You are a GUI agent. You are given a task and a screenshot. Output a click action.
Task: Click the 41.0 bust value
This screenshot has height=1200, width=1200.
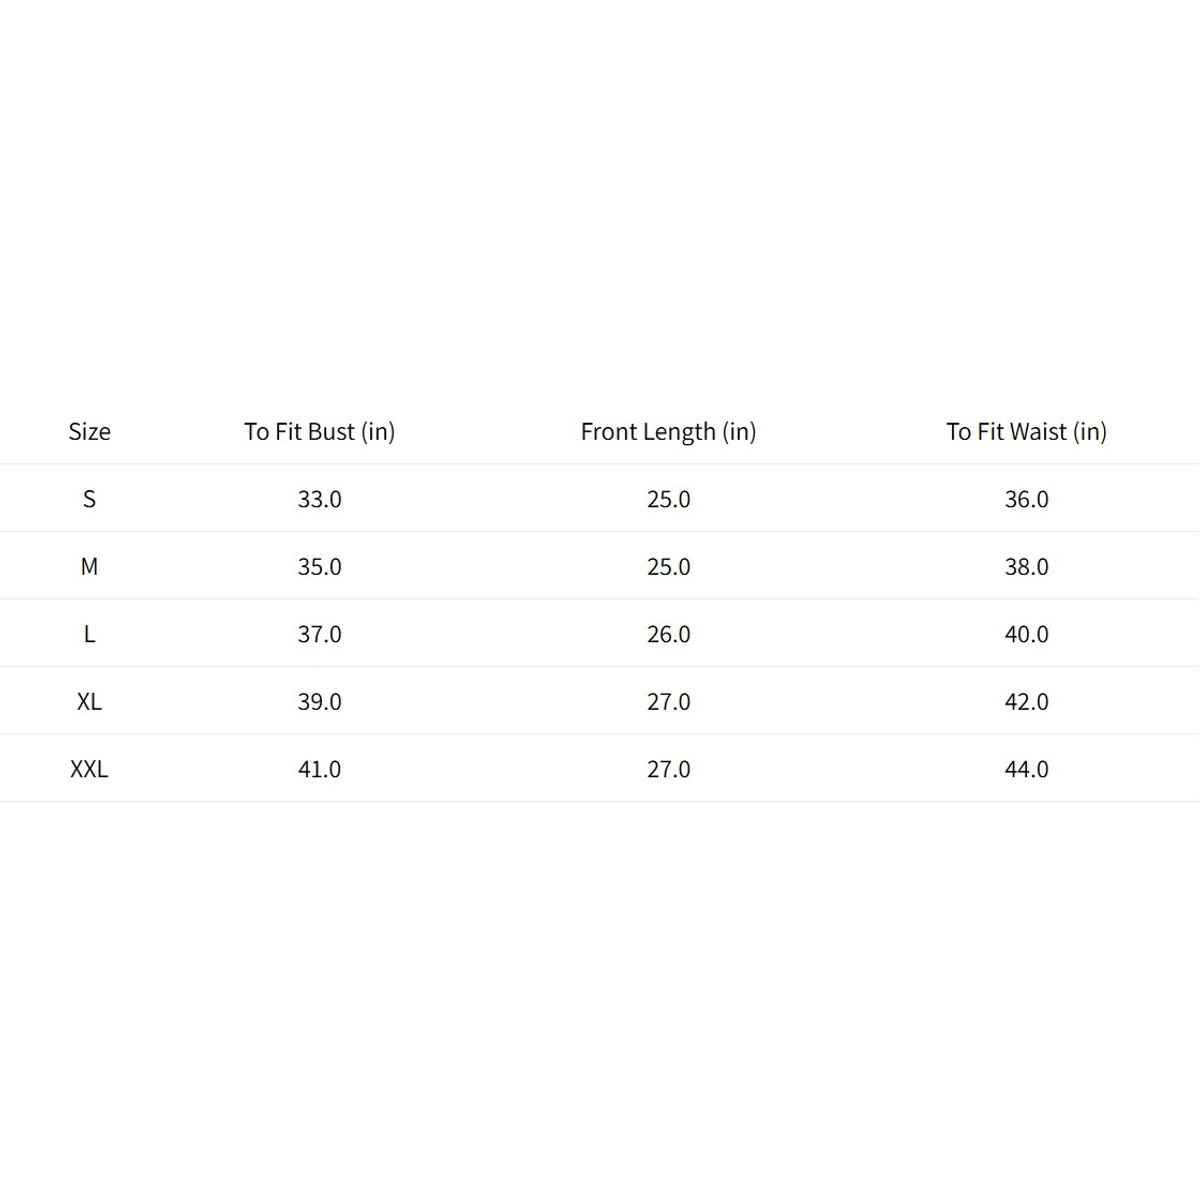coord(320,769)
